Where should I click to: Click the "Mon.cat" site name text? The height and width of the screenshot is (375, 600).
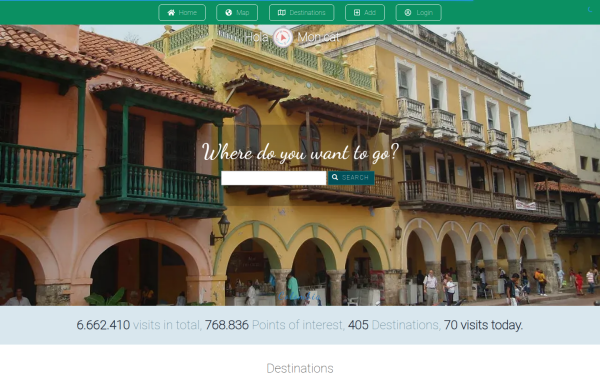tap(318, 37)
